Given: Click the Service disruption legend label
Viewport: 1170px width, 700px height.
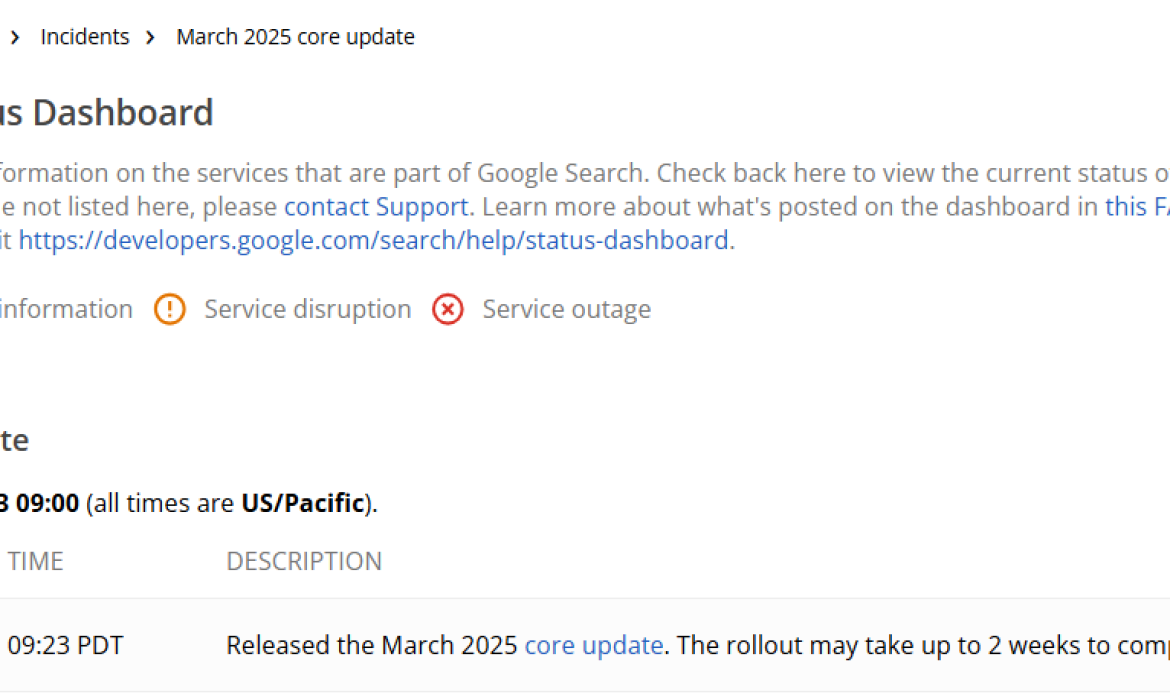Looking at the screenshot, I should click(x=307, y=309).
